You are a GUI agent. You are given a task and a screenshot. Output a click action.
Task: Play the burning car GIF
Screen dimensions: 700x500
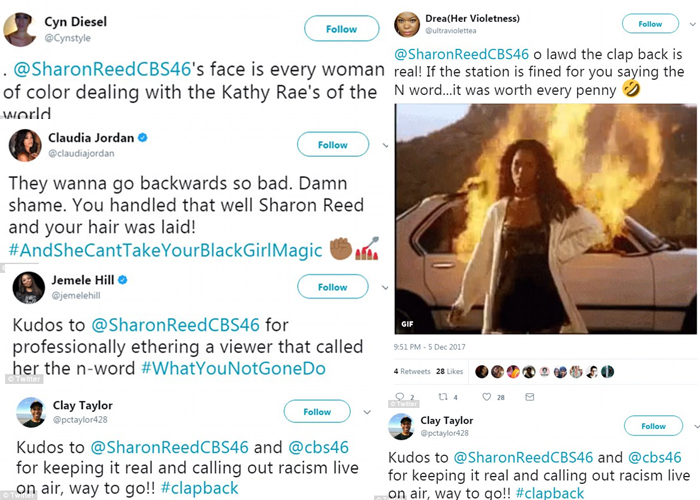click(546, 219)
